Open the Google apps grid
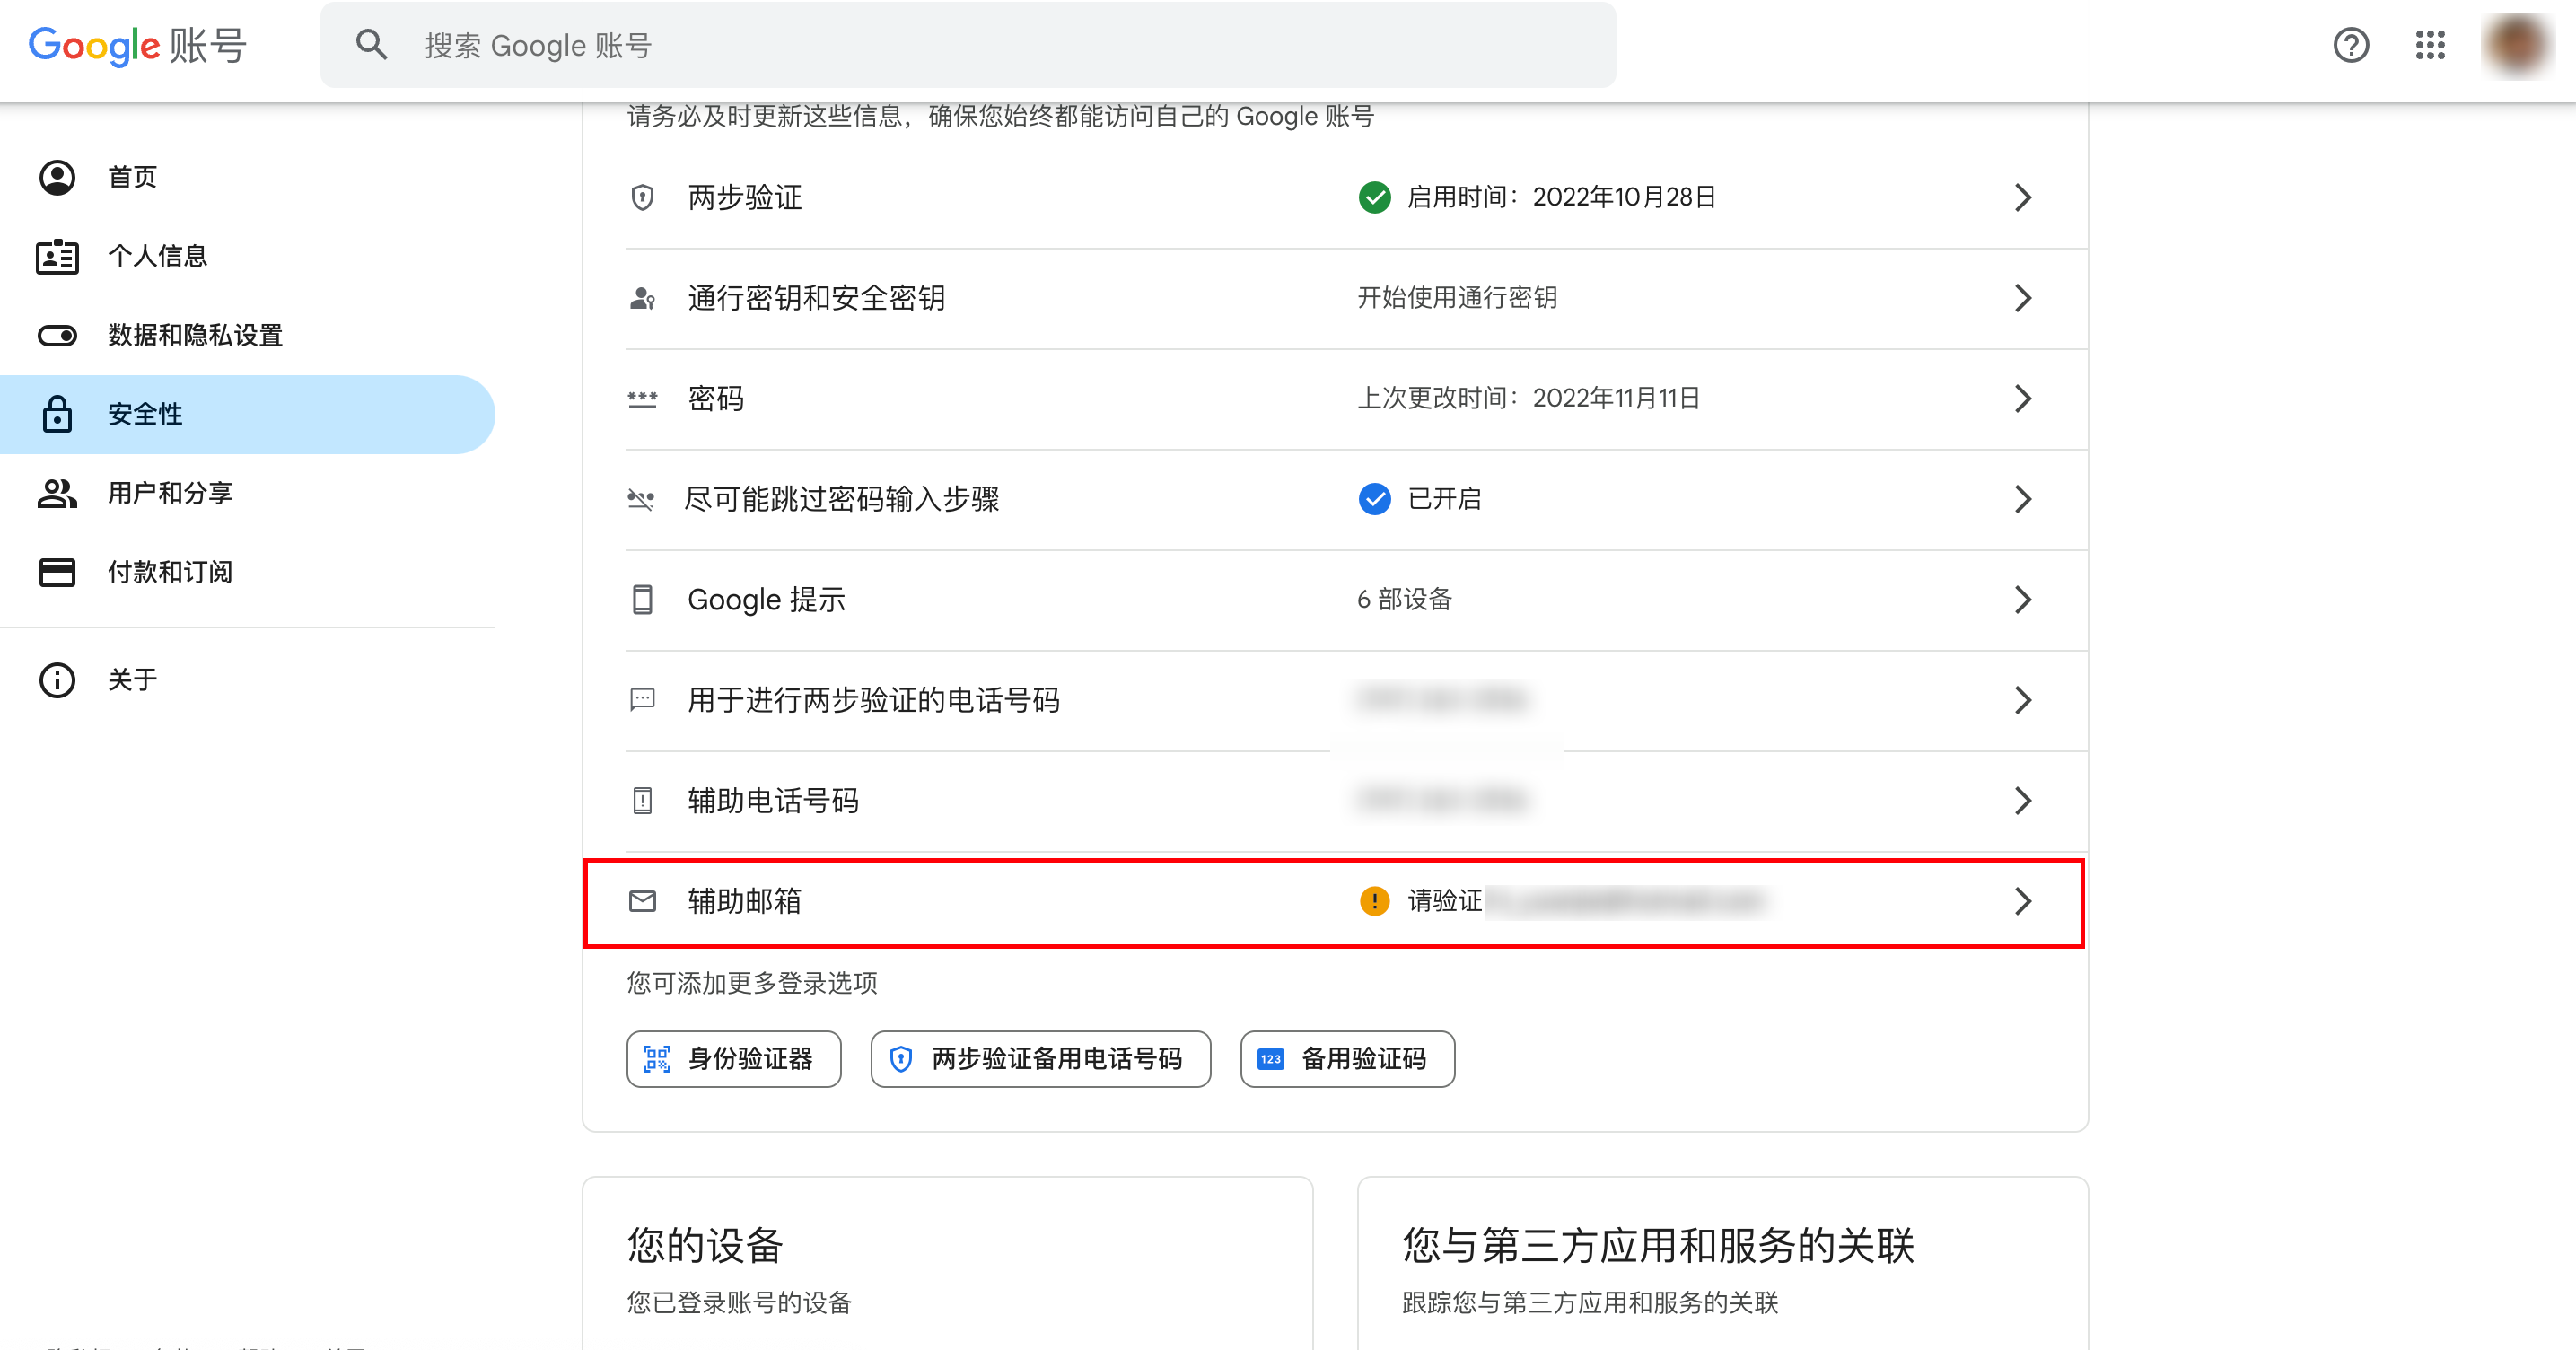 click(x=2429, y=45)
